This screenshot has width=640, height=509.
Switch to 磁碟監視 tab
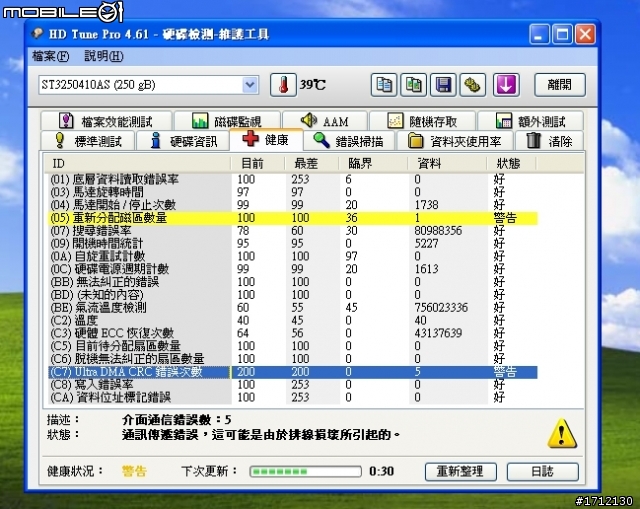coord(227,121)
